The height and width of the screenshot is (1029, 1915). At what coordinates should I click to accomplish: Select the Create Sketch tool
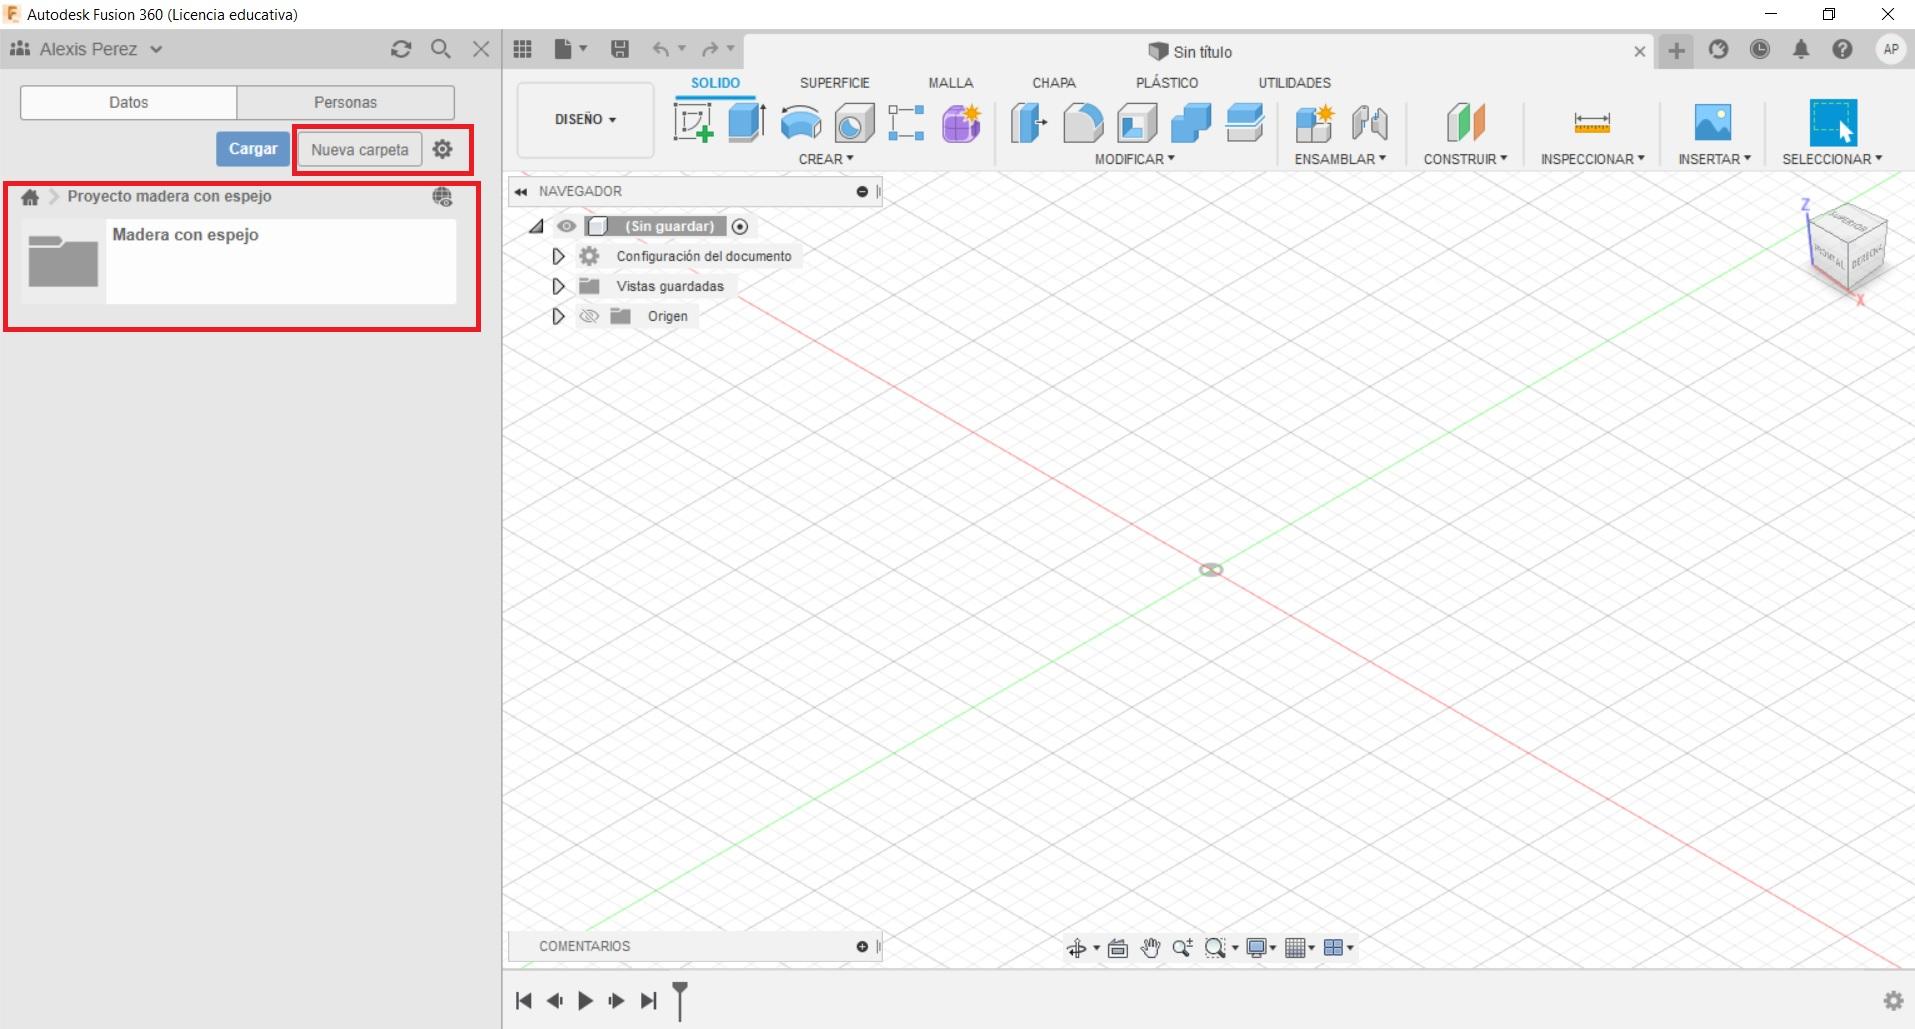pos(694,123)
